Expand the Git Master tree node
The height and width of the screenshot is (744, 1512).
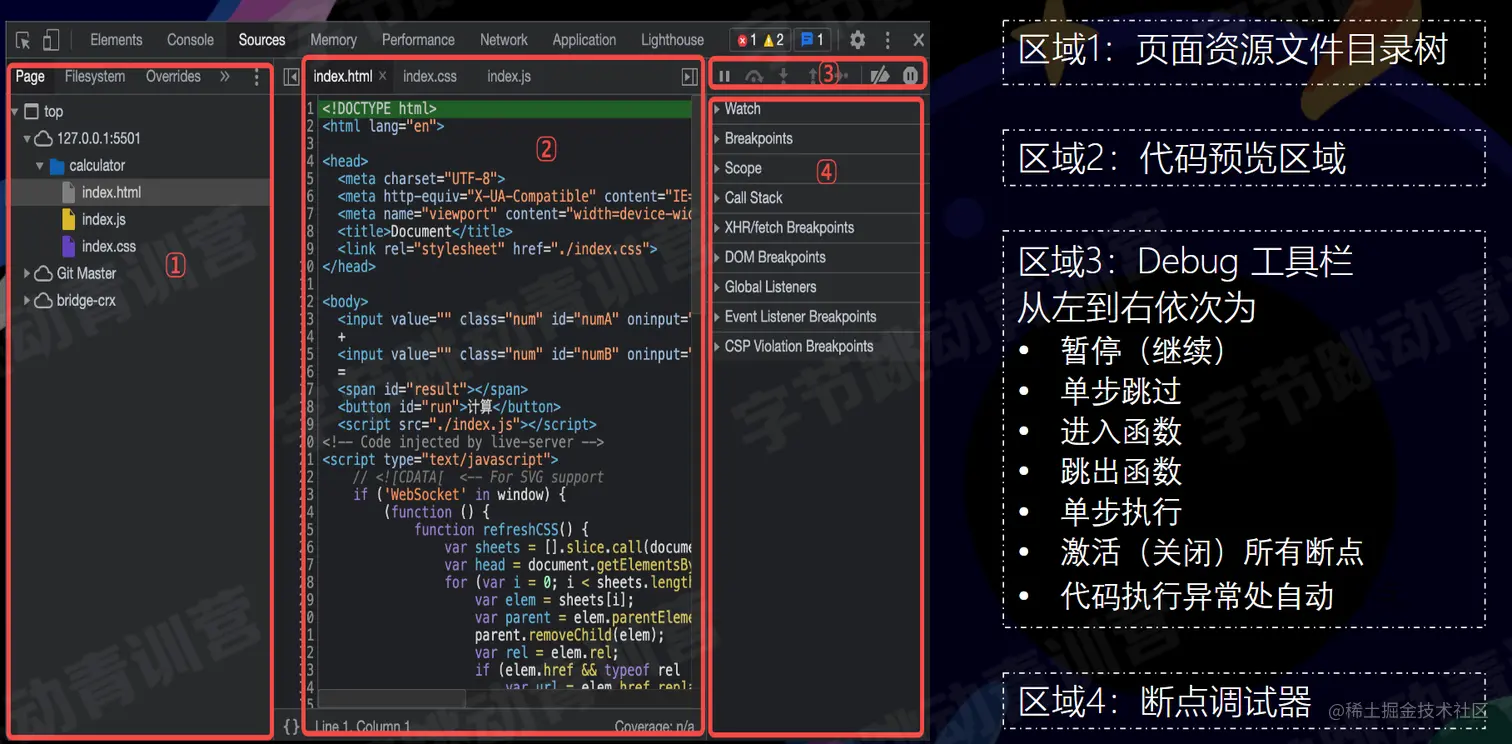point(27,273)
